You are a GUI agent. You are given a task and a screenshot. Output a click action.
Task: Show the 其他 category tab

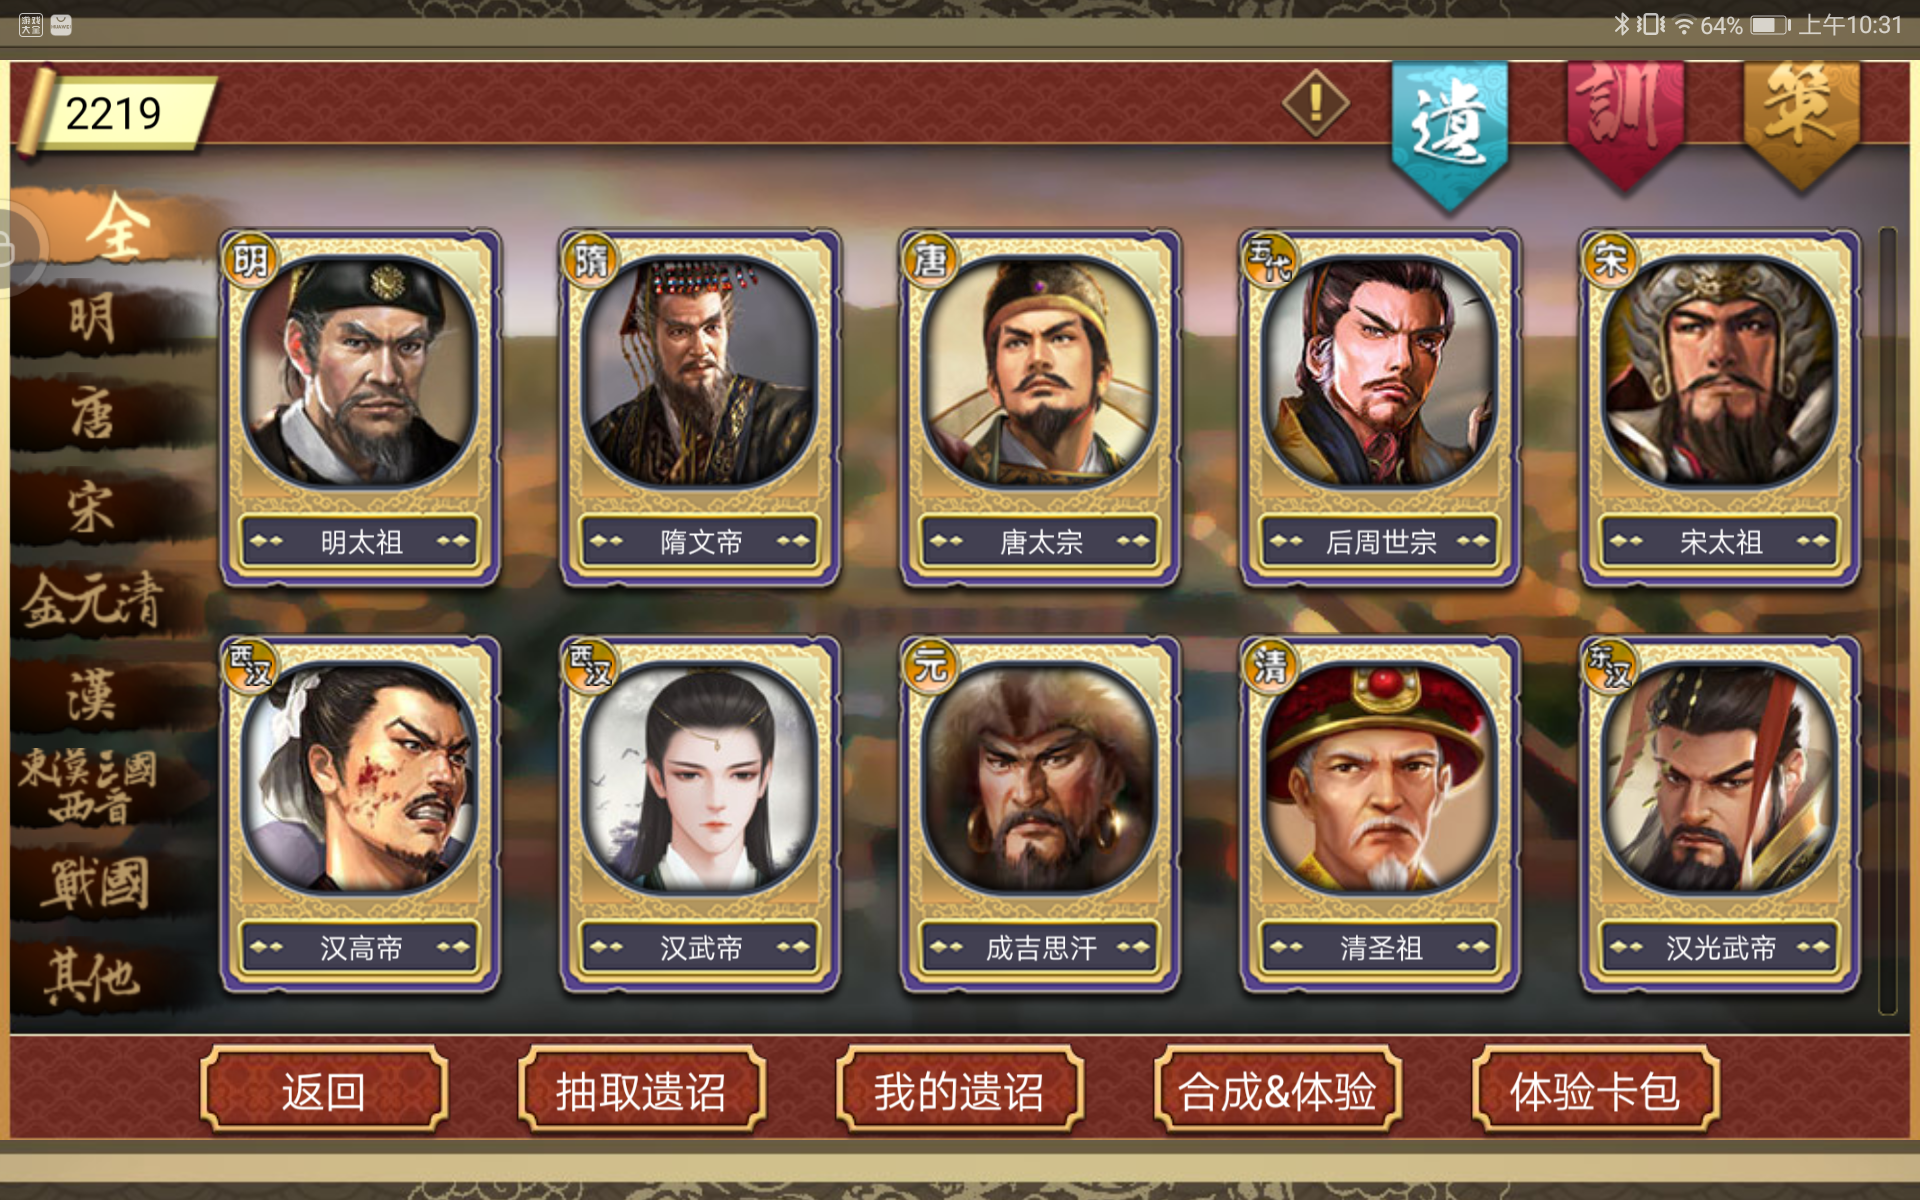[x=92, y=975]
